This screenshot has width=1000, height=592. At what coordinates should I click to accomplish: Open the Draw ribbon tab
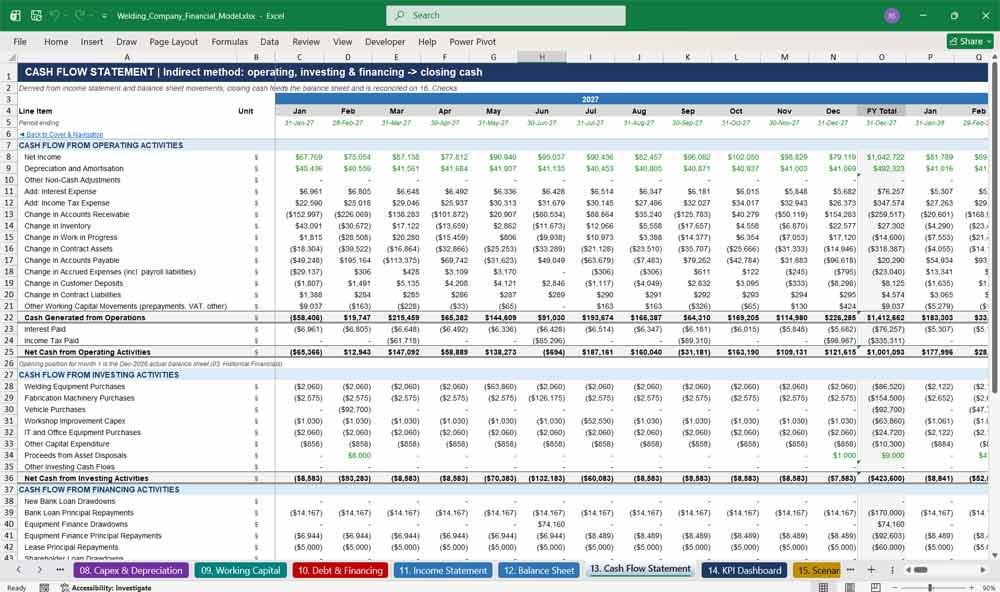coord(126,41)
